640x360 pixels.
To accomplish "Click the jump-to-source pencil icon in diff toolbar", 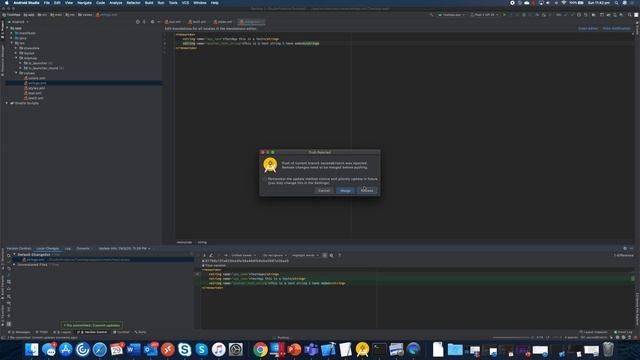I will (x=211, y=256).
